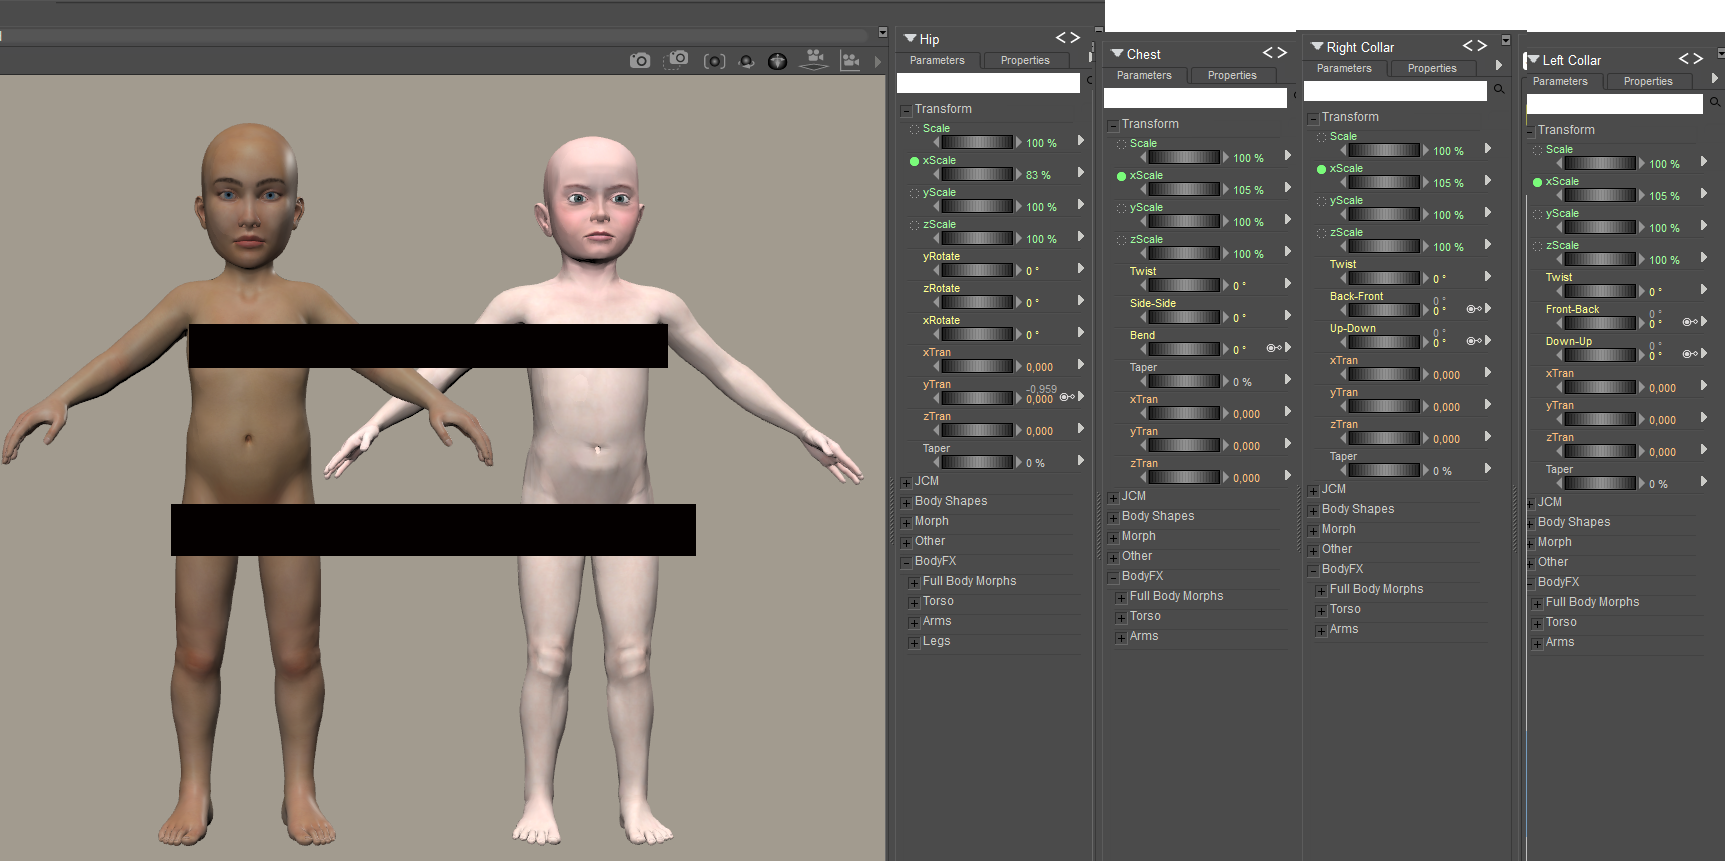Click the key icon beside Chest Bend

(1273, 348)
